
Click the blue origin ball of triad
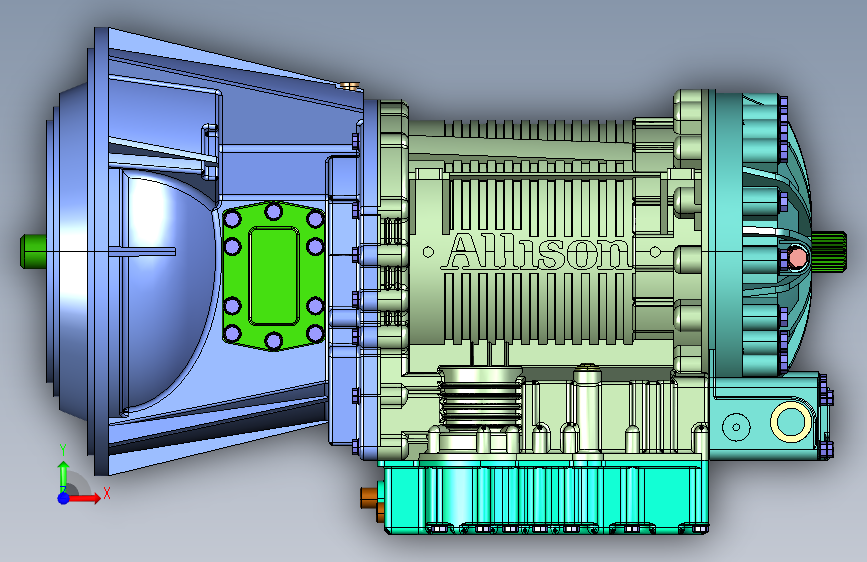click(64, 498)
